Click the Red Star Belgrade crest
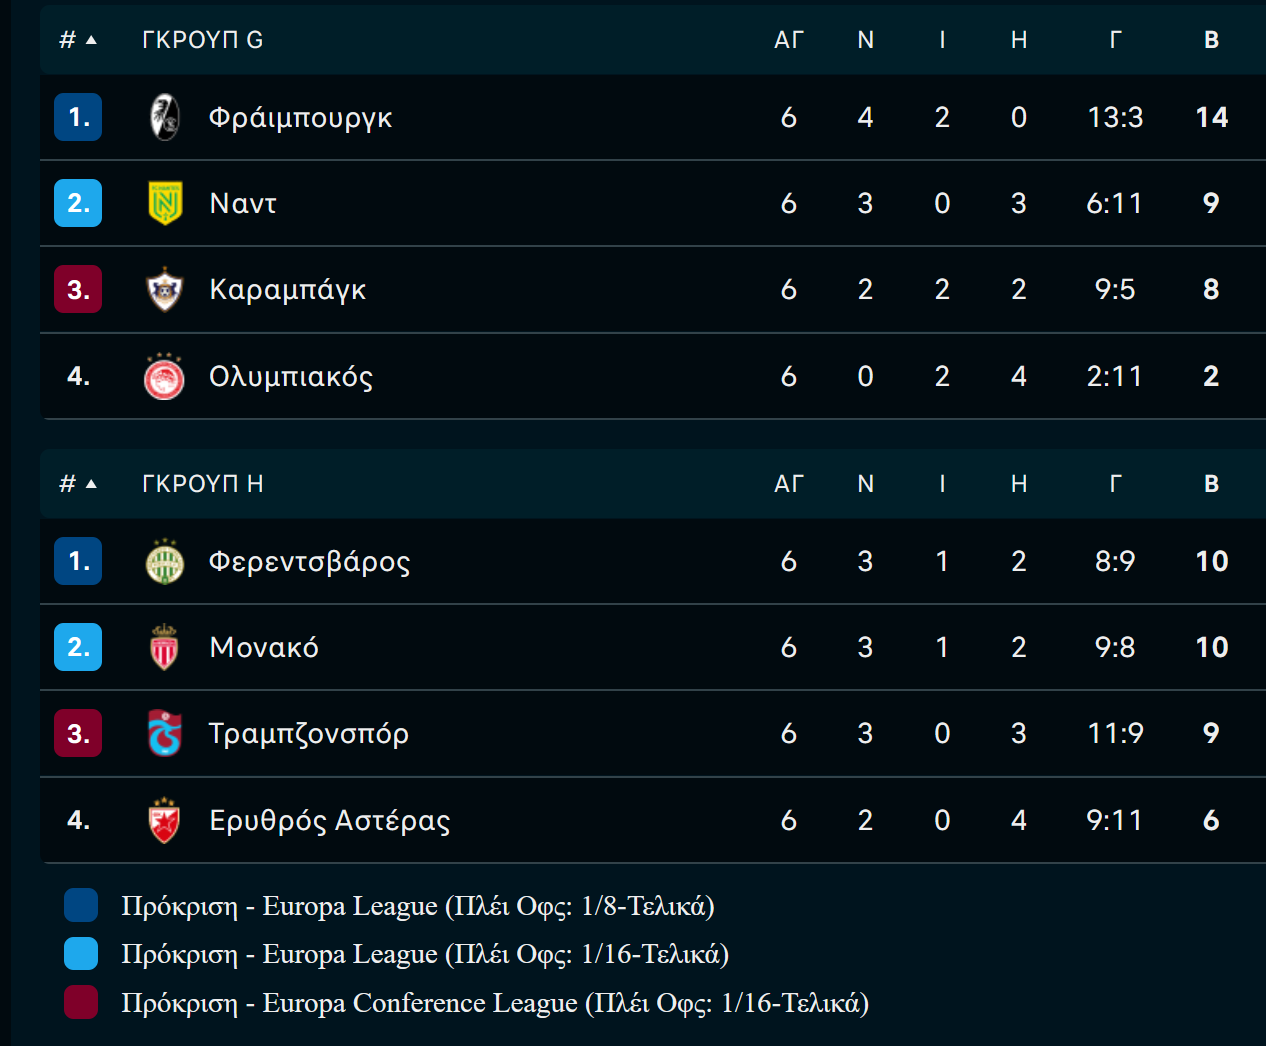The image size is (1266, 1046). [x=164, y=820]
